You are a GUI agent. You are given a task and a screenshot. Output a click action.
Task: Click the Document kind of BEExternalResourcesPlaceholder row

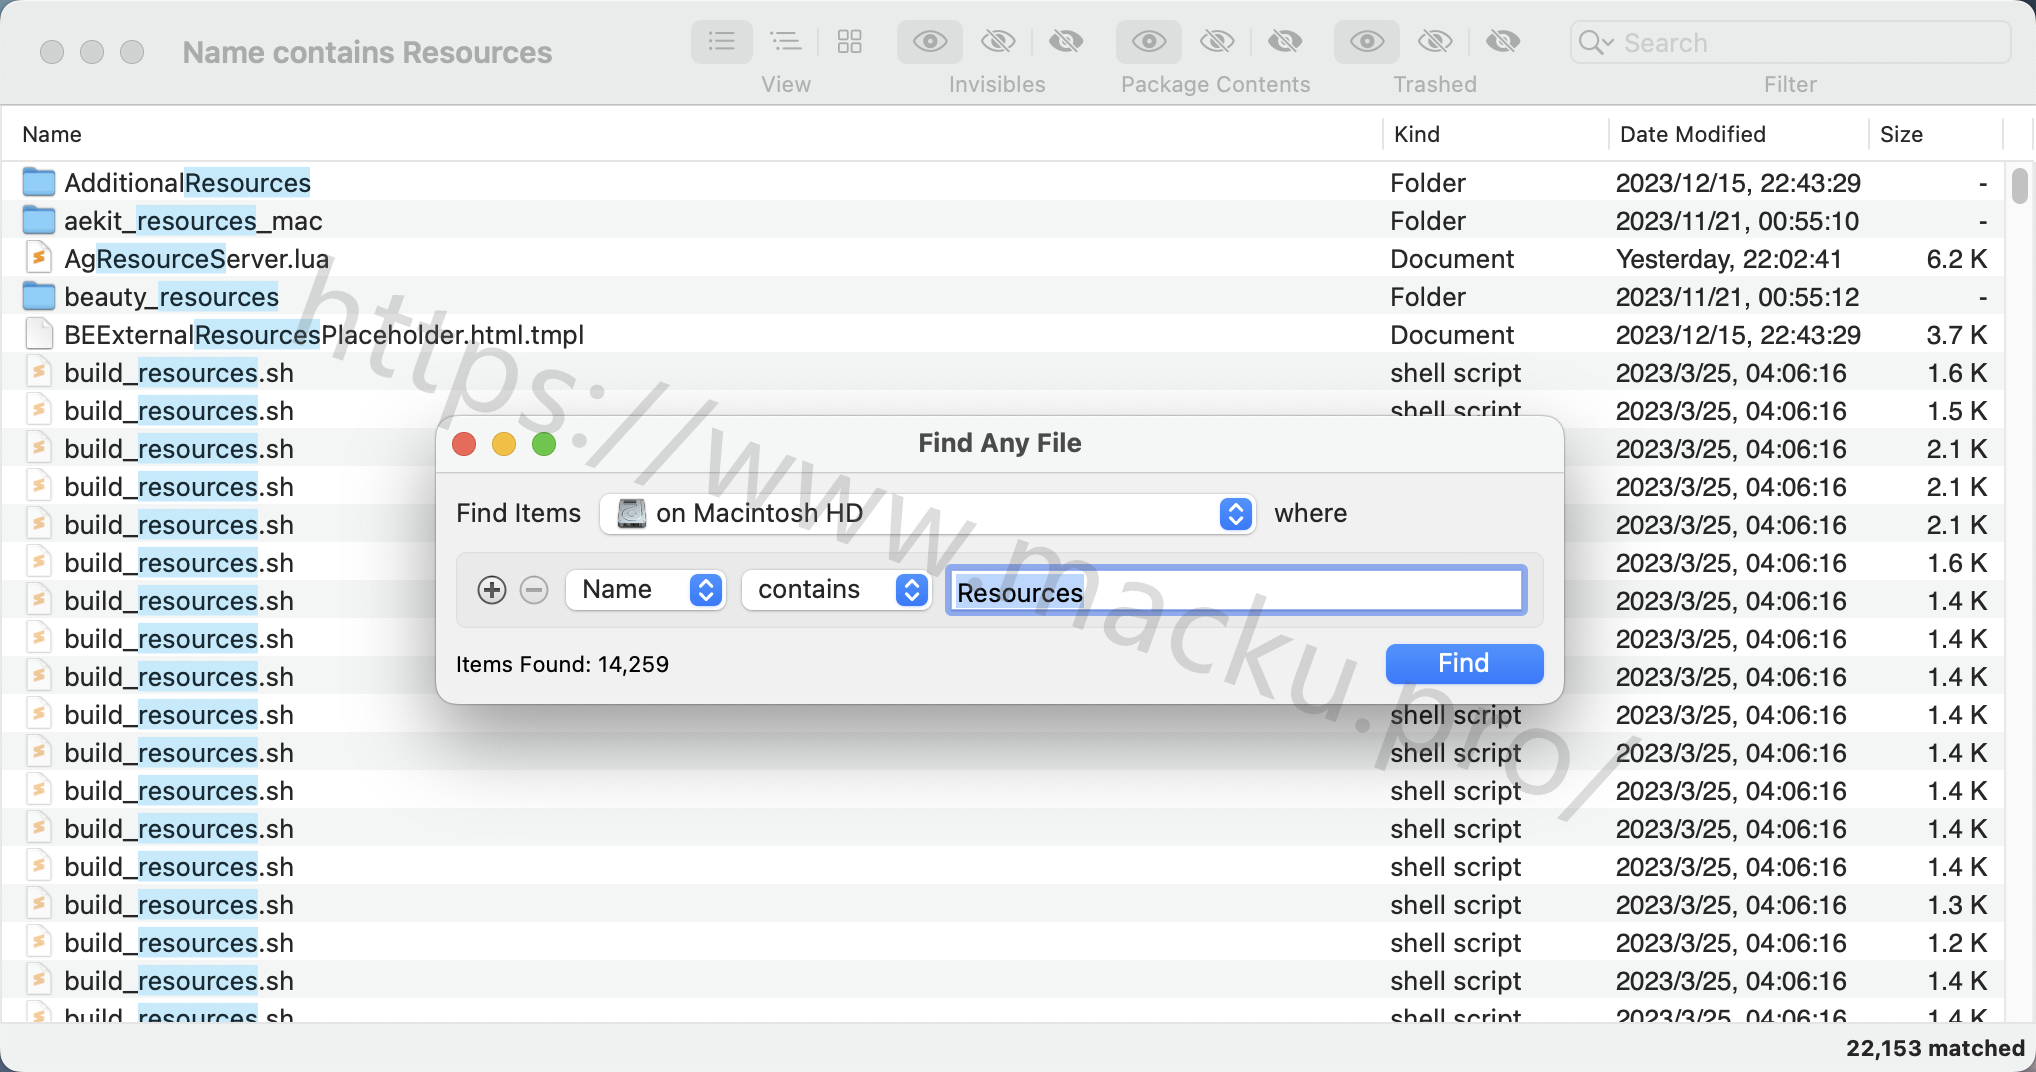click(x=1452, y=335)
